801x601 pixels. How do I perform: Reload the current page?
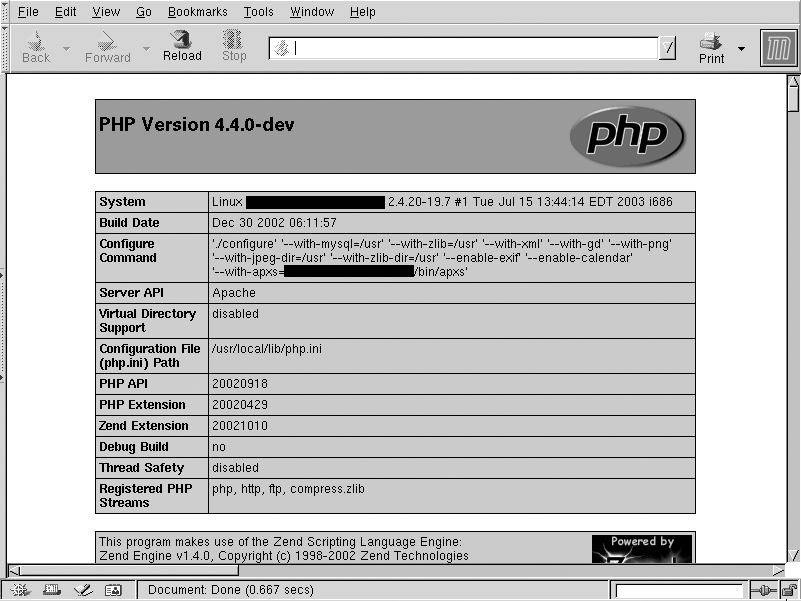181,45
